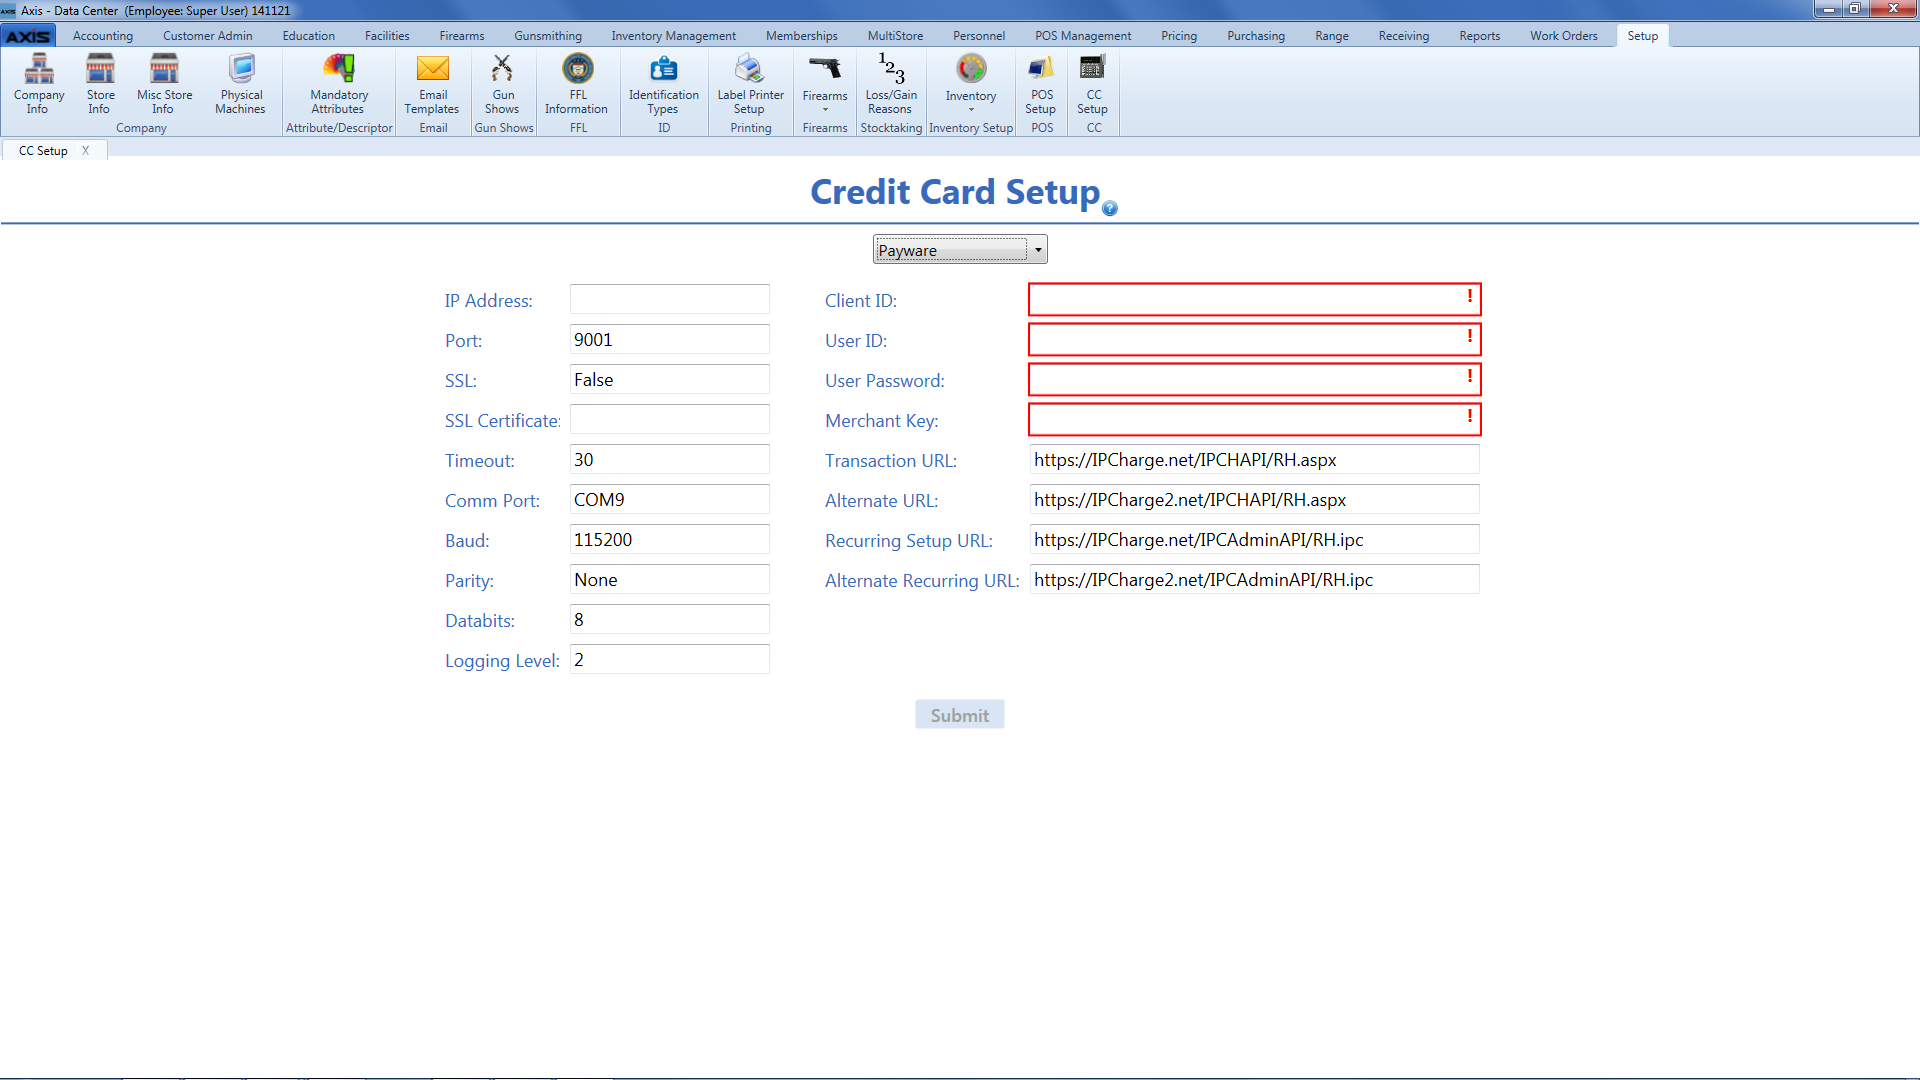The width and height of the screenshot is (1920, 1080).
Task: Select the Setup ribbon tab
Action: 1643,36
